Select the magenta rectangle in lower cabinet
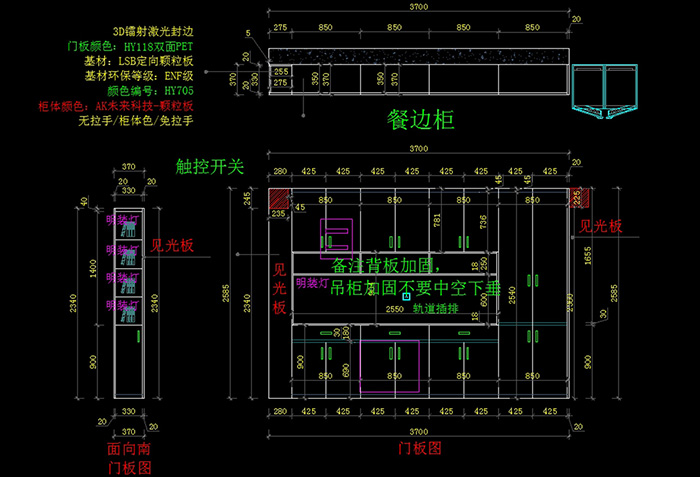The height and width of the screenshot is (477, 700). coord(387,367)
